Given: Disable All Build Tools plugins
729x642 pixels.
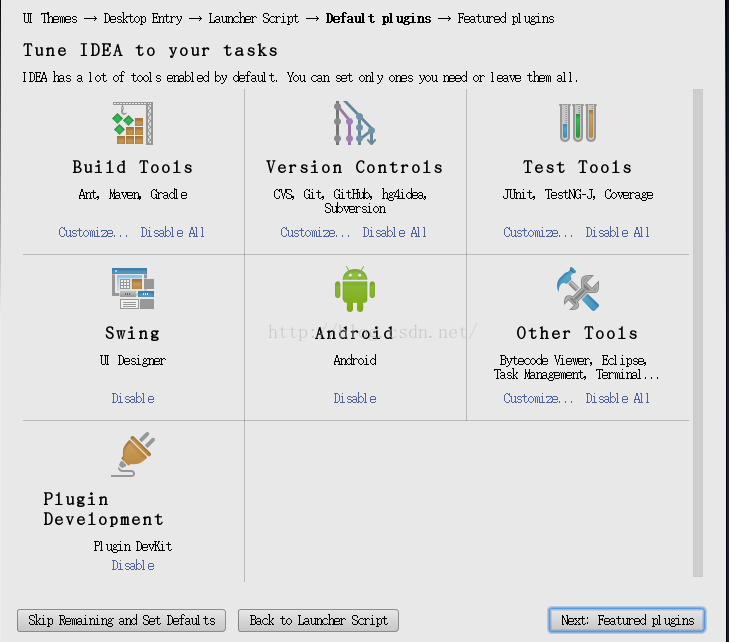Looking at the screenshot, I should (x=172, y=233).
